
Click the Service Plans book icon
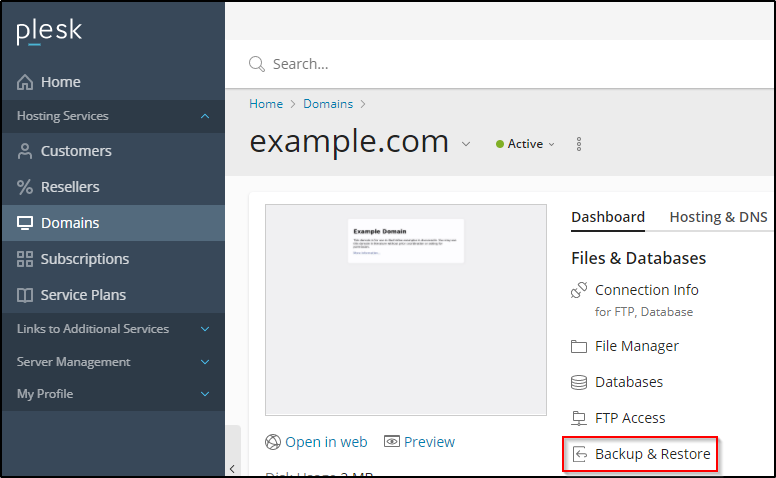point(25,295)
